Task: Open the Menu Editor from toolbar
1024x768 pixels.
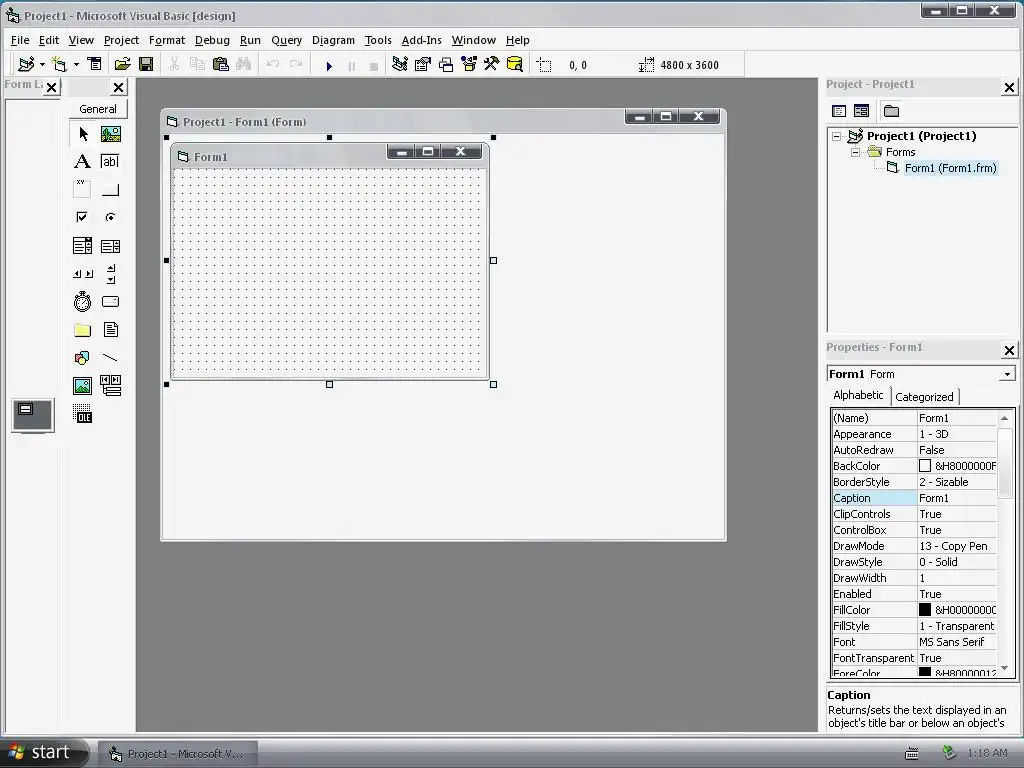Action: coord(95,64)
